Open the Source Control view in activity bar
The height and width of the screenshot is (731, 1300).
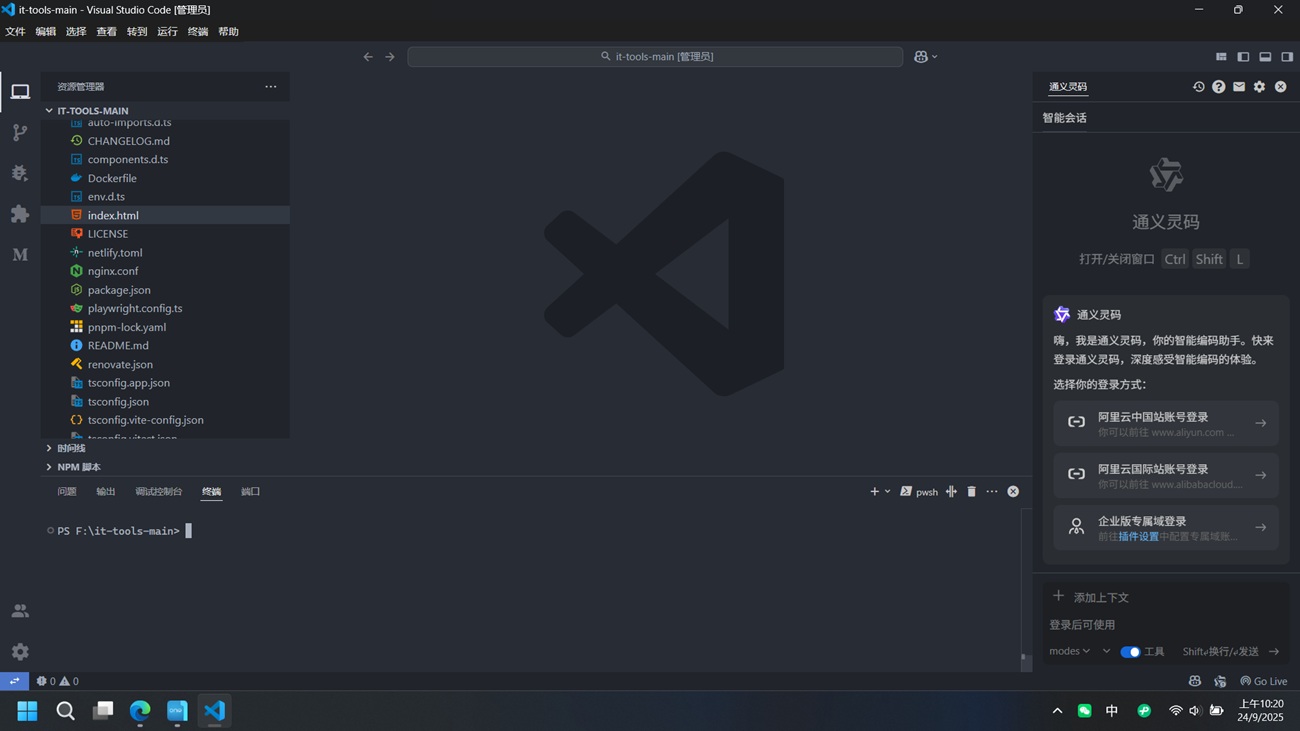(20, 133)
